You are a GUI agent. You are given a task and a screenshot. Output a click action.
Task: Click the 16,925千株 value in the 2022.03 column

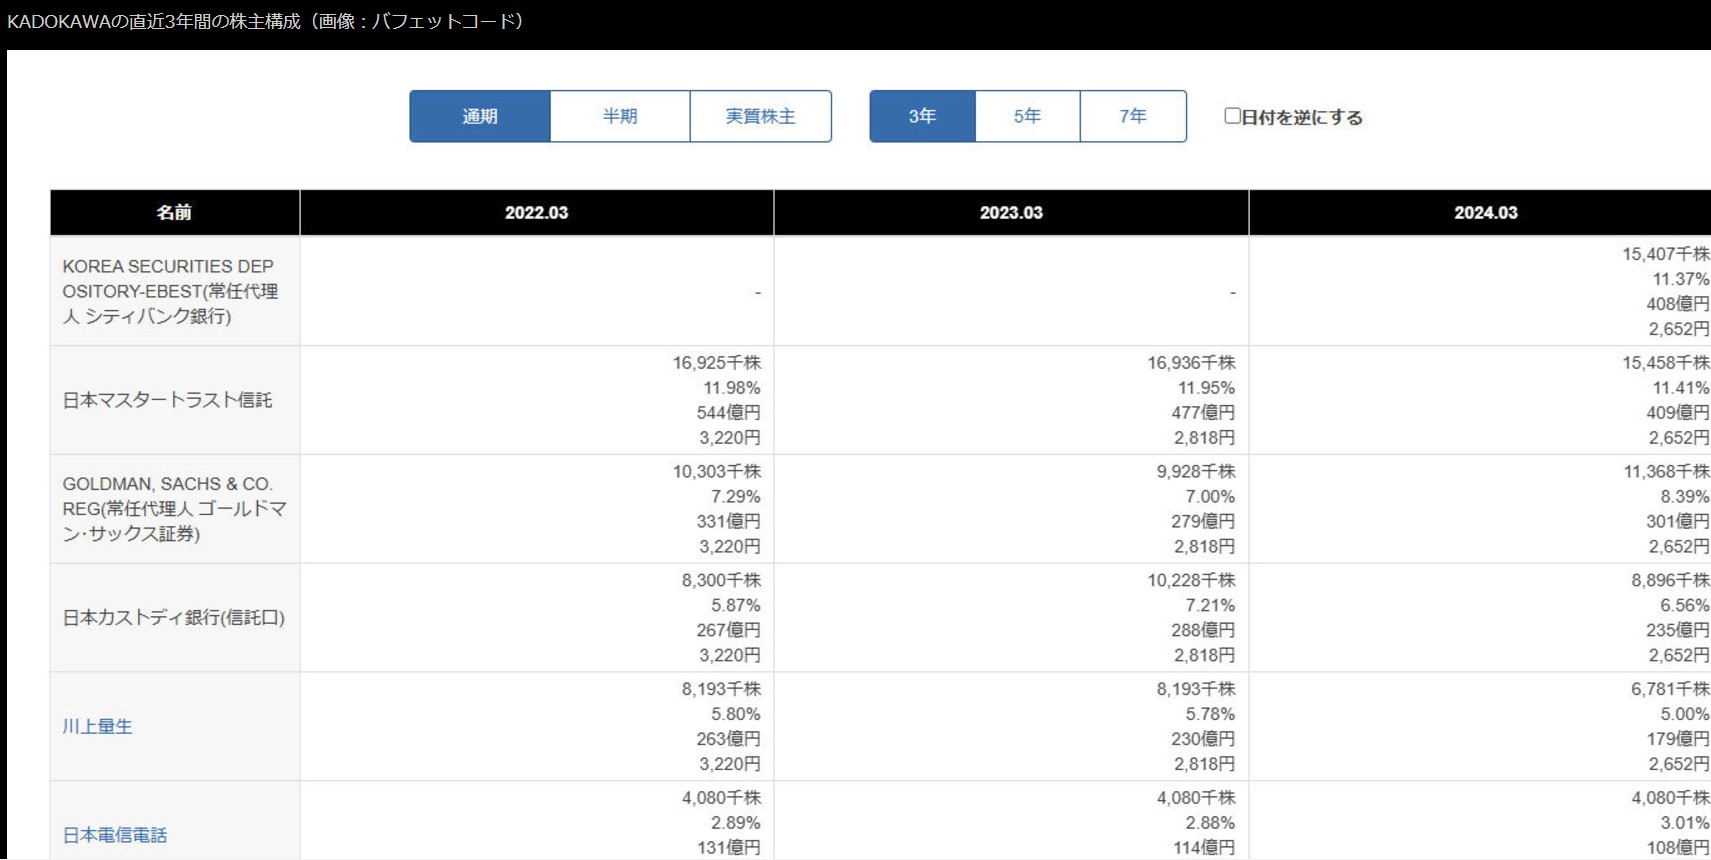pyautogui.click(x=716, y=363)
